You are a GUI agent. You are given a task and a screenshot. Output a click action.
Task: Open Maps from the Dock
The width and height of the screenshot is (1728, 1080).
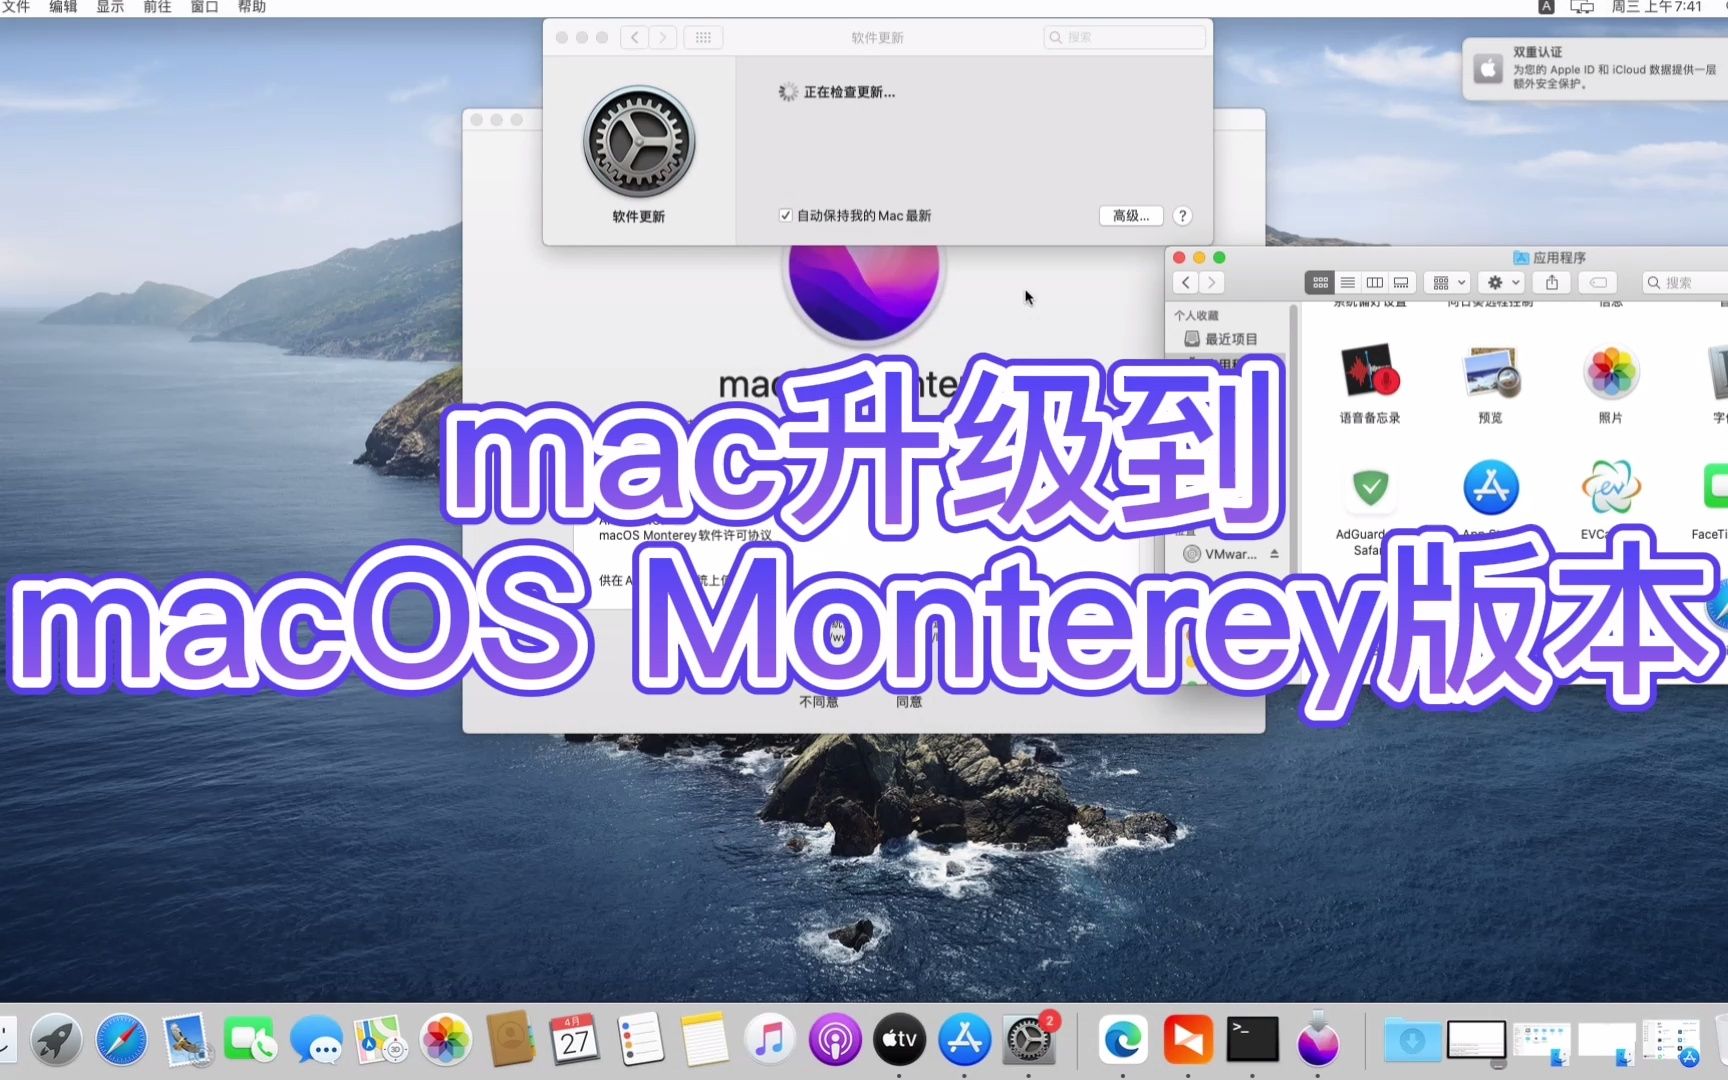coord(381,1041)
